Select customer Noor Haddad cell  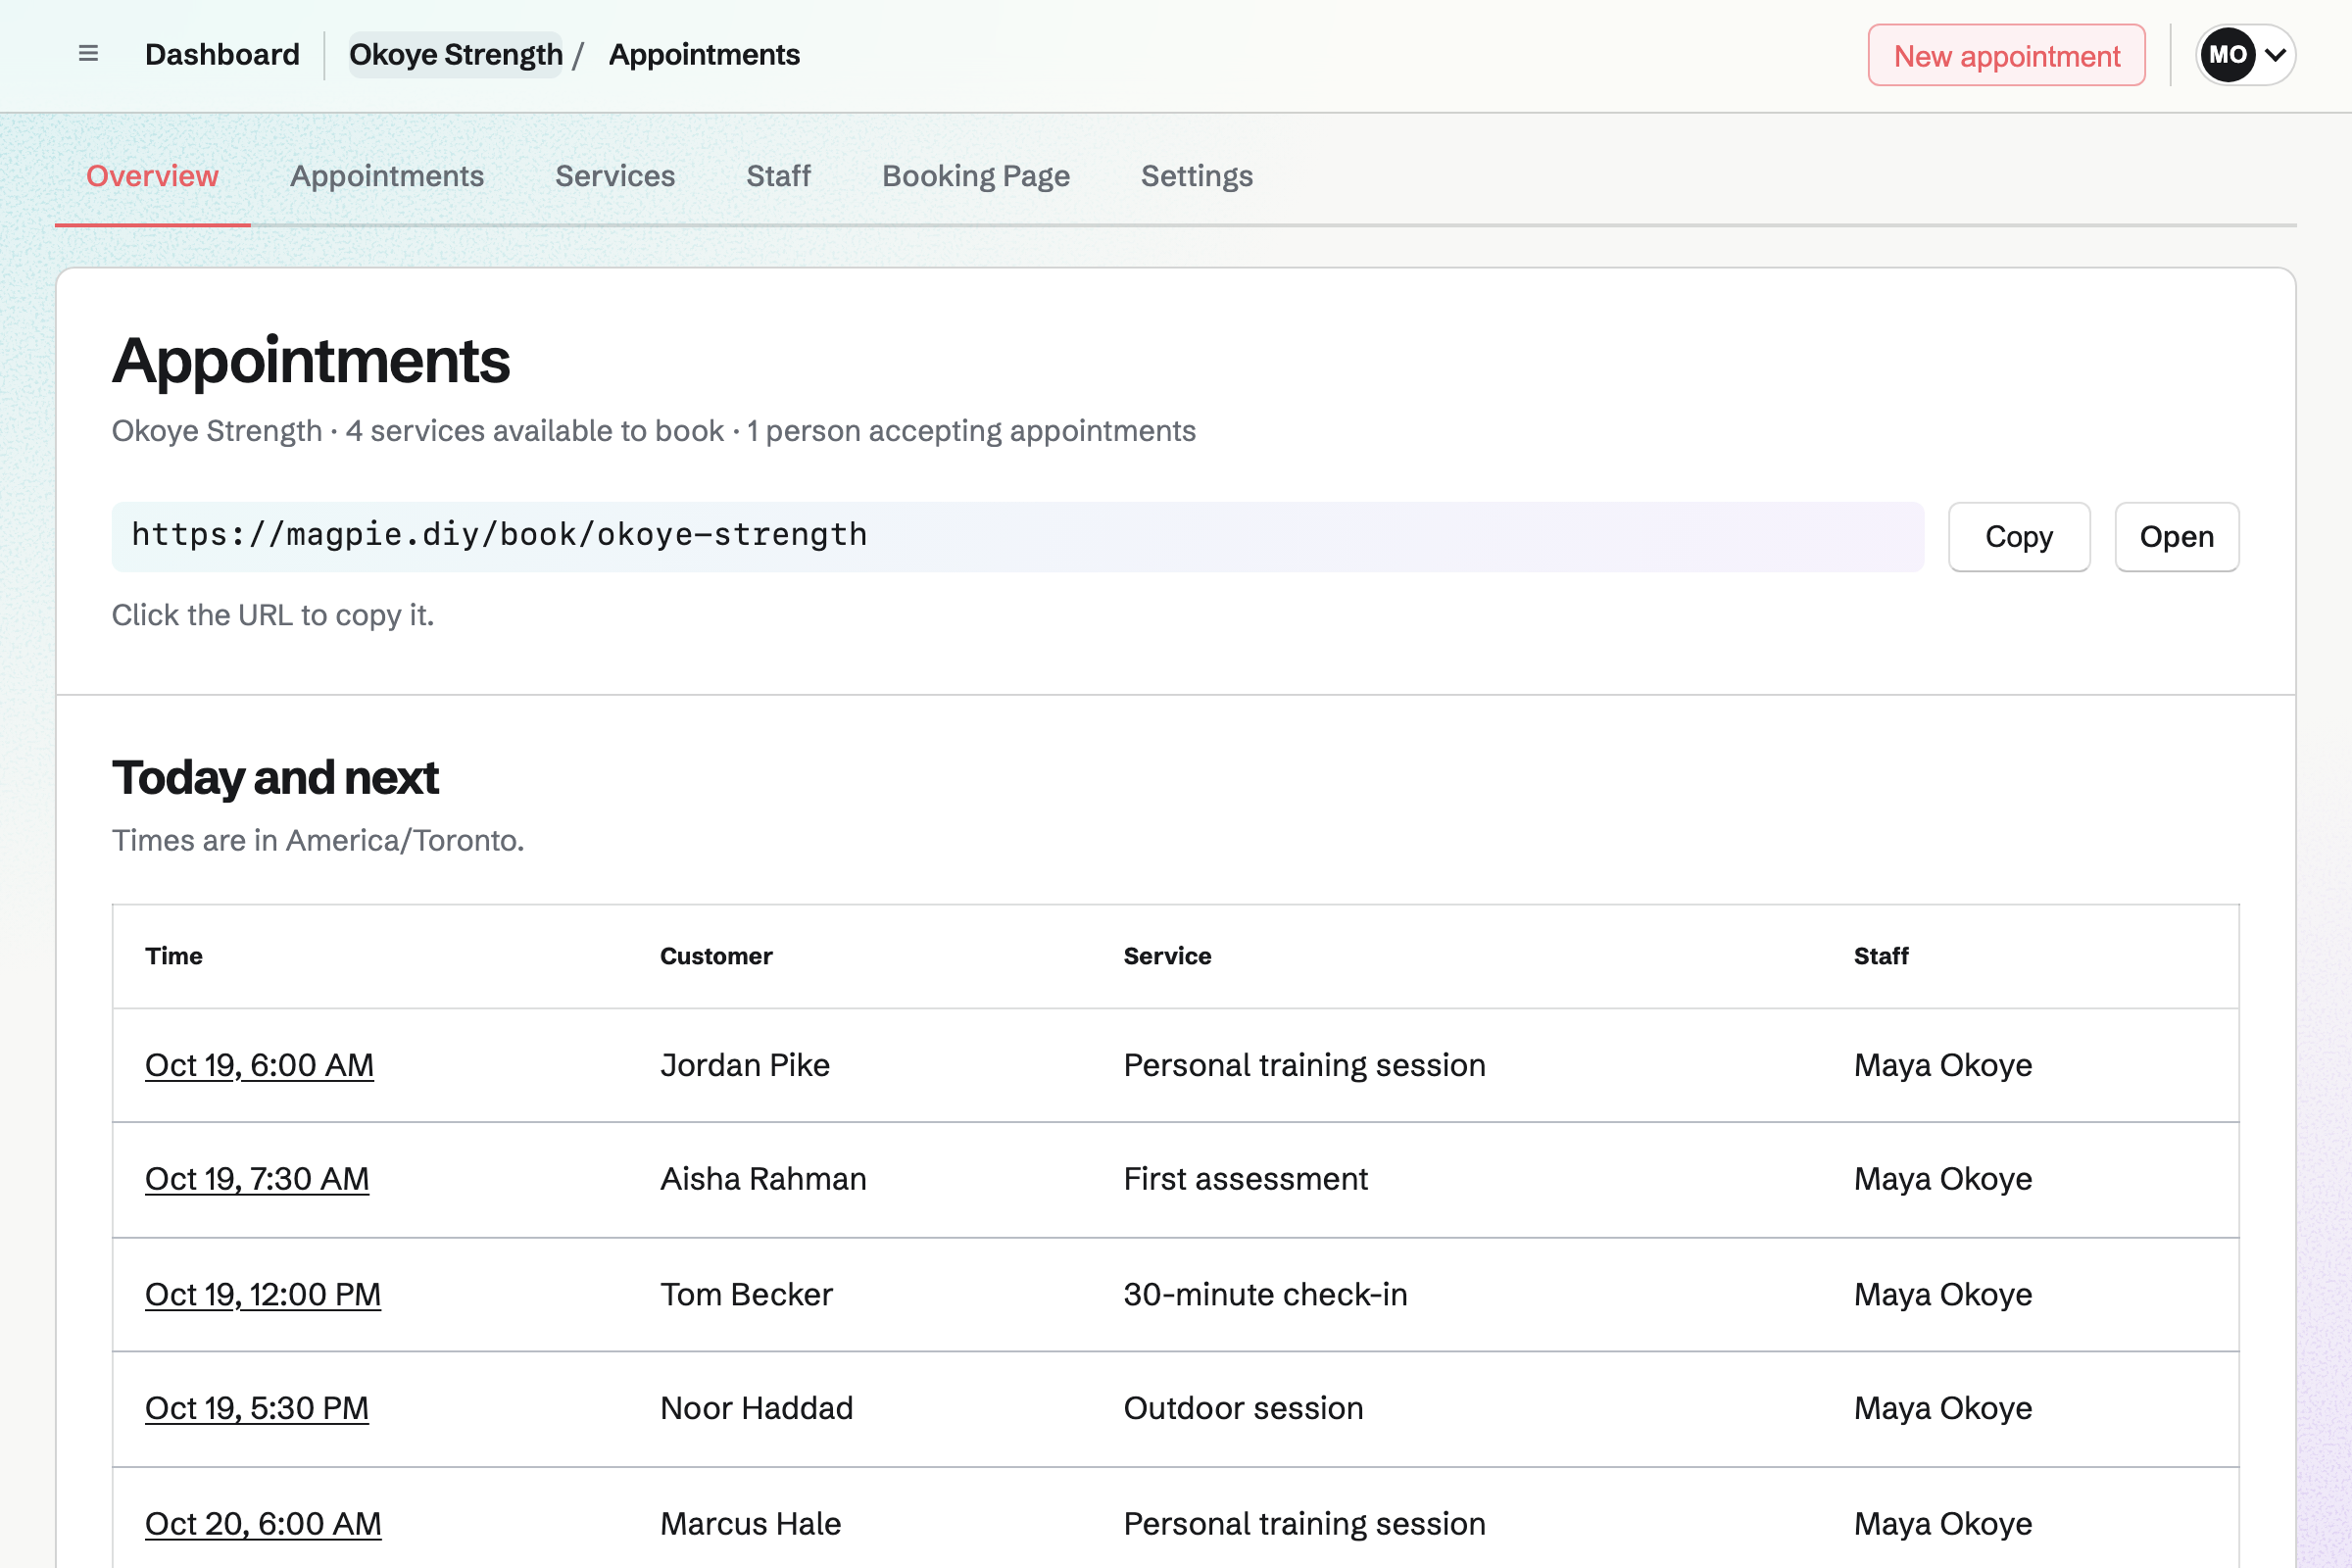coord(757,1408)
